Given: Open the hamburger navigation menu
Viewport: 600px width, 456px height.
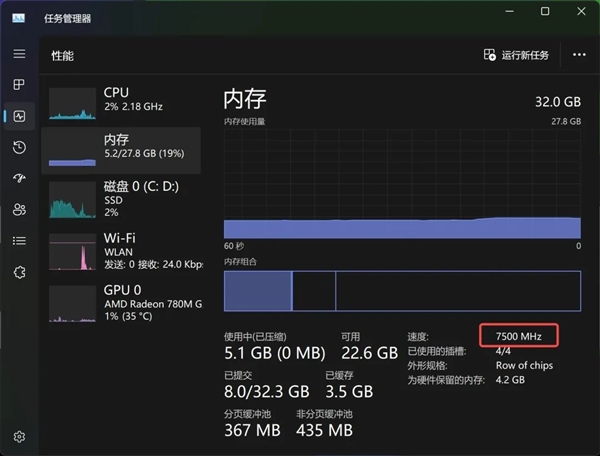Looking at the screenshot, I should point(19,53).
